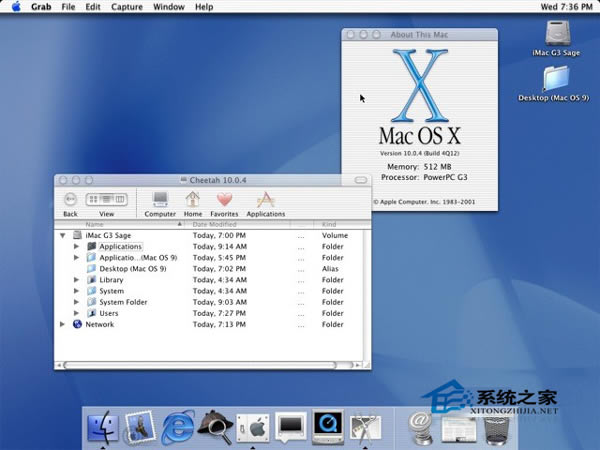Open the Trash in the Dock
Screen dimensions: 600x450
coord(496,429)
